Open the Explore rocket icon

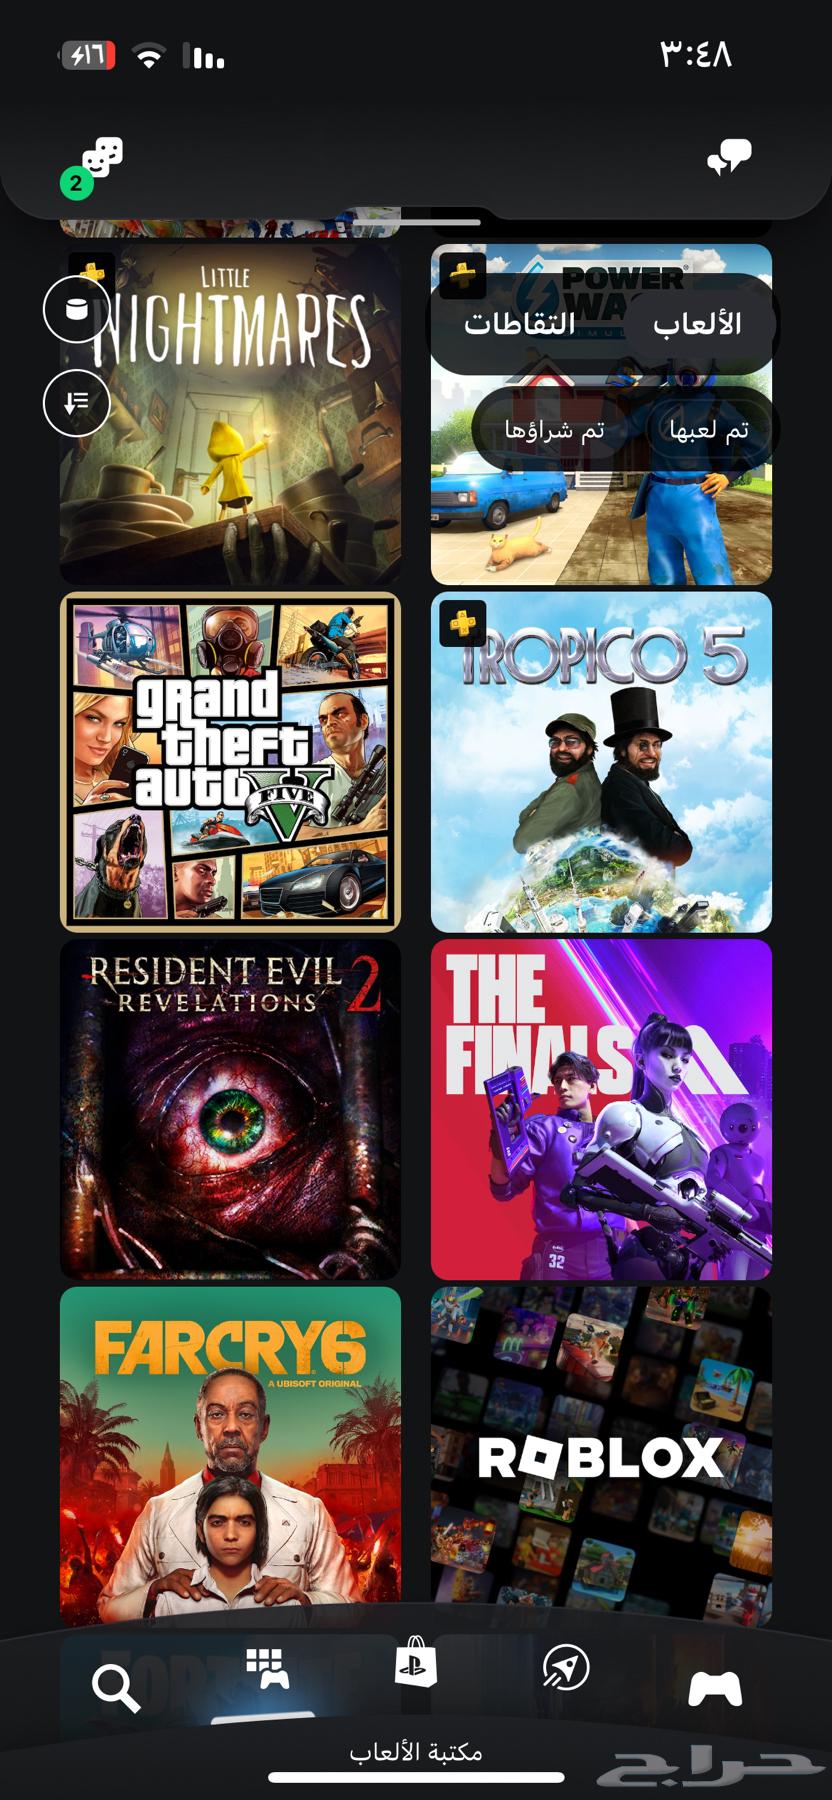tap(566, 1667)
